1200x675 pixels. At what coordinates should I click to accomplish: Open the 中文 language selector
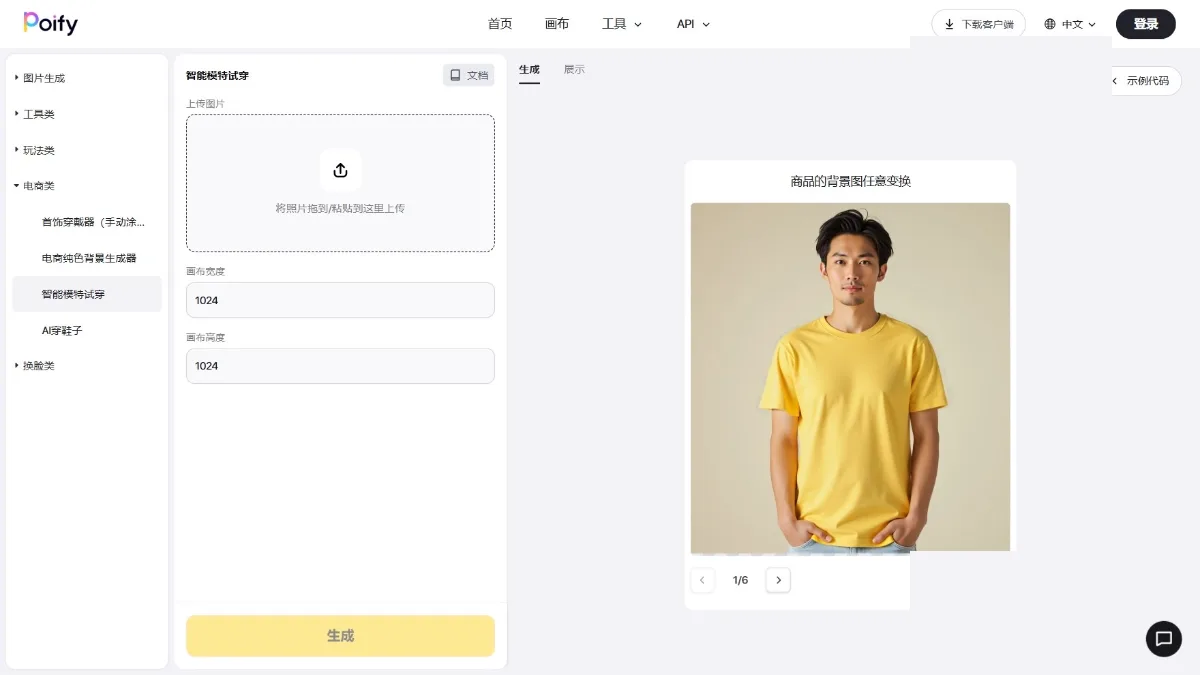click(1070, 24)
